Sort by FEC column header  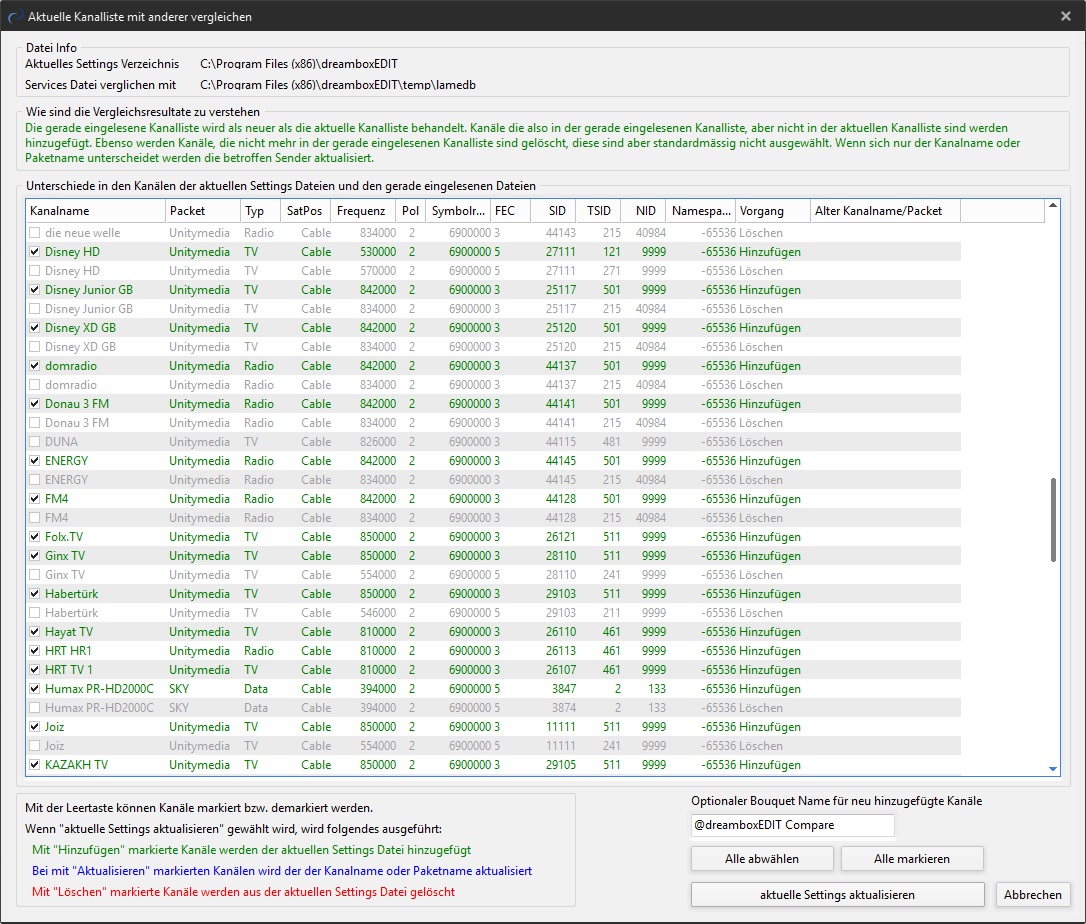tap(510, 211)
